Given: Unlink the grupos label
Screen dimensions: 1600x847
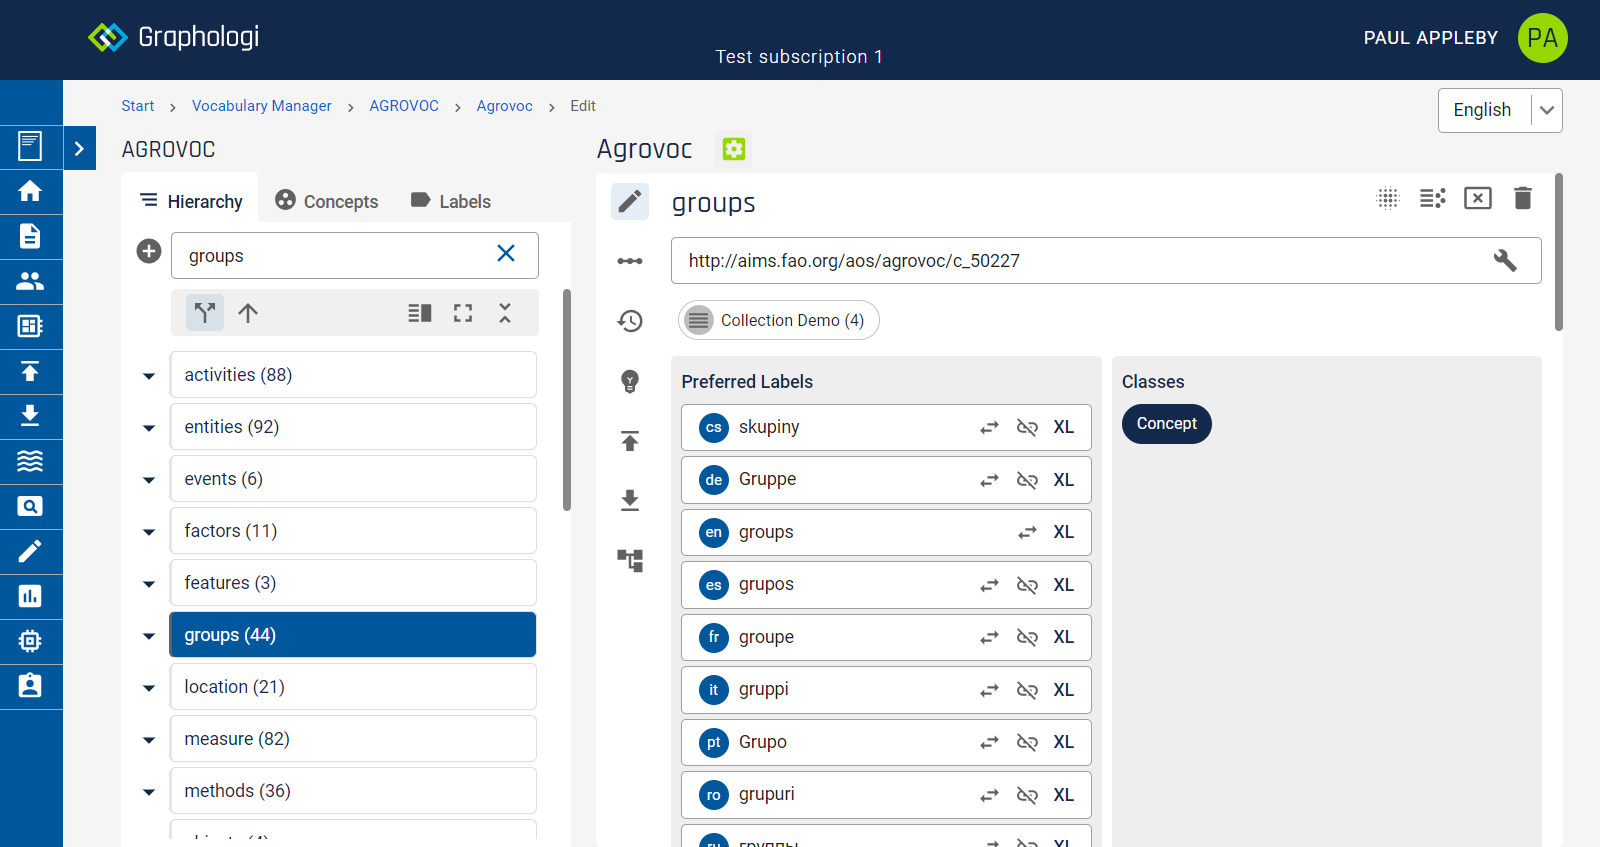Looking at the screenshot, I should click(x=1027, y=585).
